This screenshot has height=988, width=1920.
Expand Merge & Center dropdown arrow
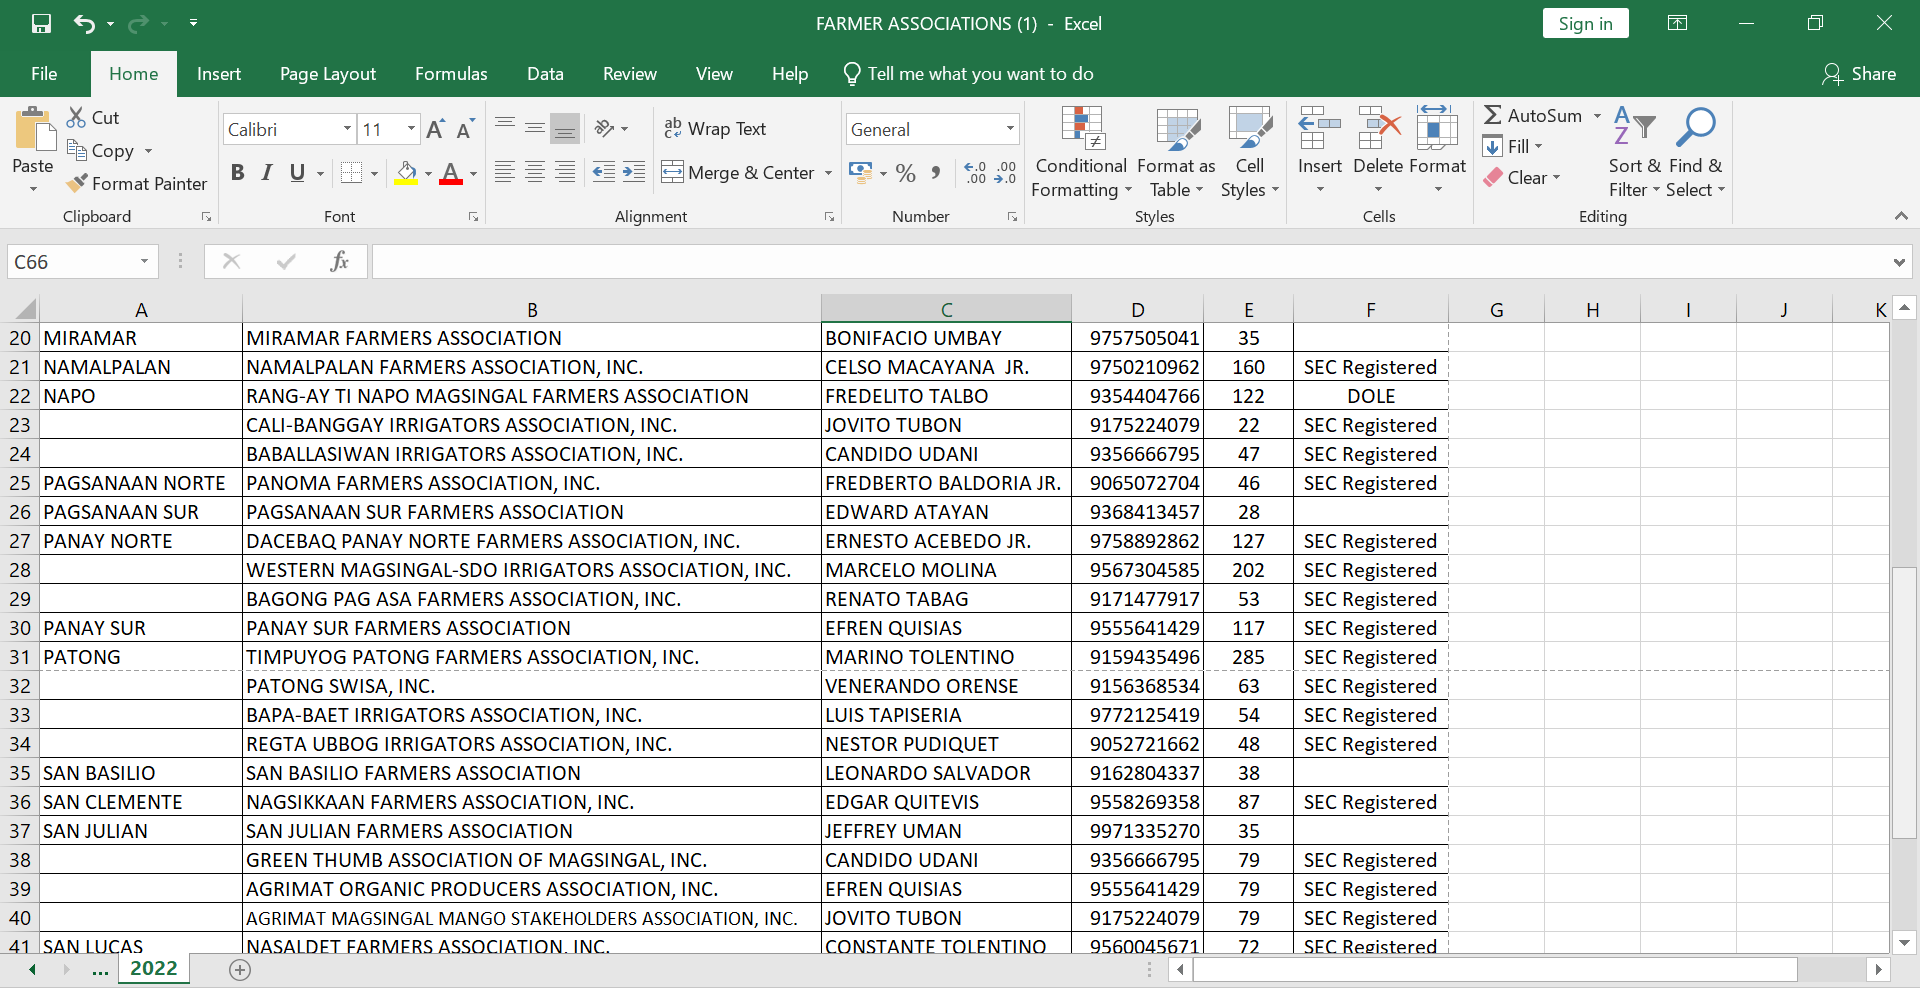pyautogui.click(x=828, y=173)
